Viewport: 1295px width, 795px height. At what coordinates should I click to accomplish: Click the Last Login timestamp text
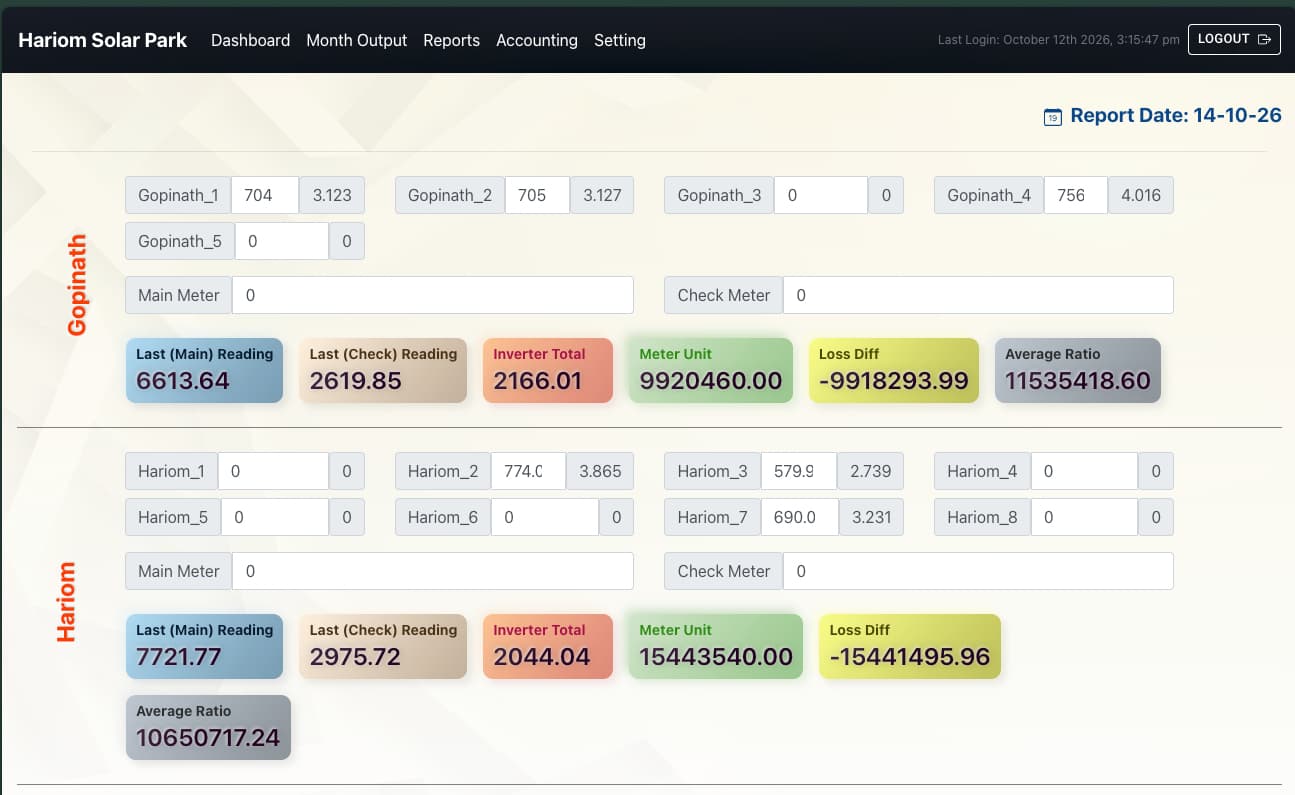coord(1059,40)
